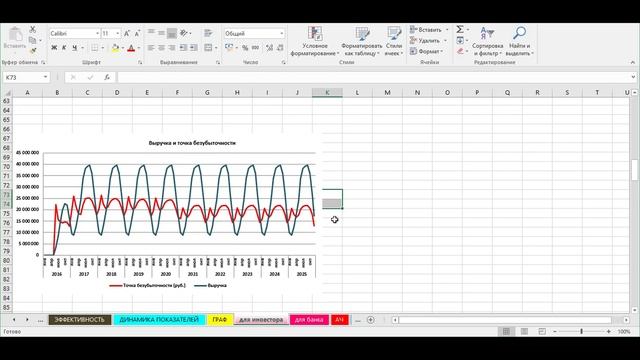Increase font size with the large A icon
This screenshot has height=360, width=640.
[127, 33]
